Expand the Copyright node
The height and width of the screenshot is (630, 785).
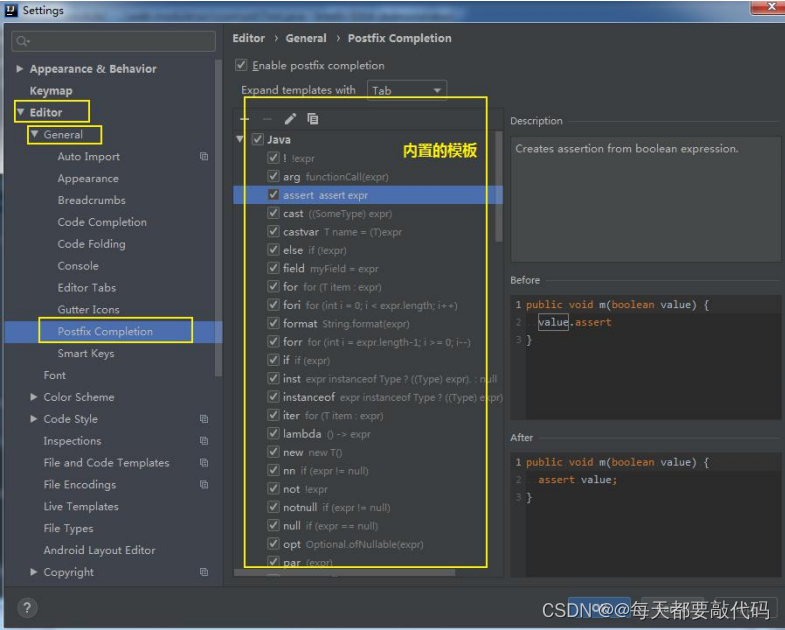[34, 572]
